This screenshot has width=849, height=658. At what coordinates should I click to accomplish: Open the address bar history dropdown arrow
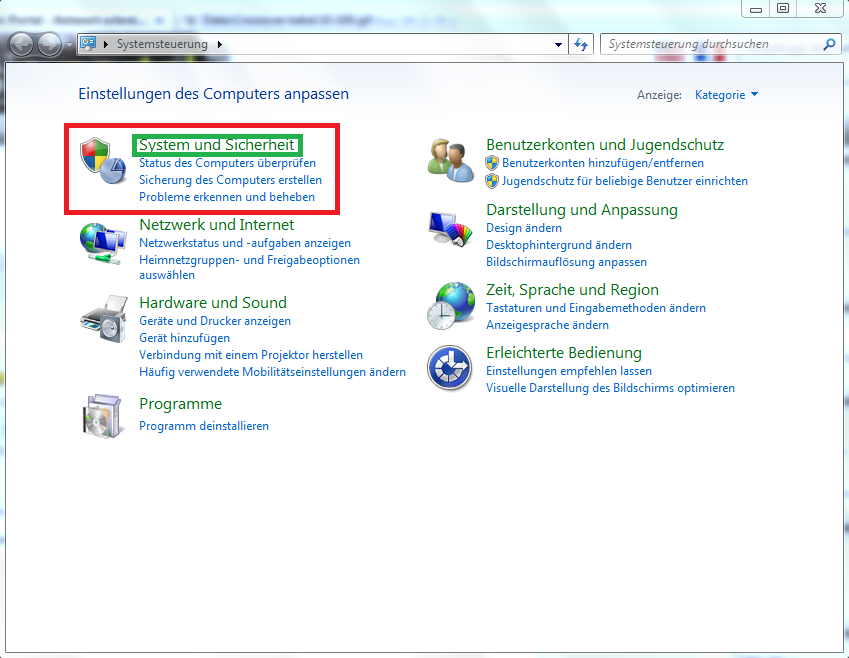coord(558,45)
